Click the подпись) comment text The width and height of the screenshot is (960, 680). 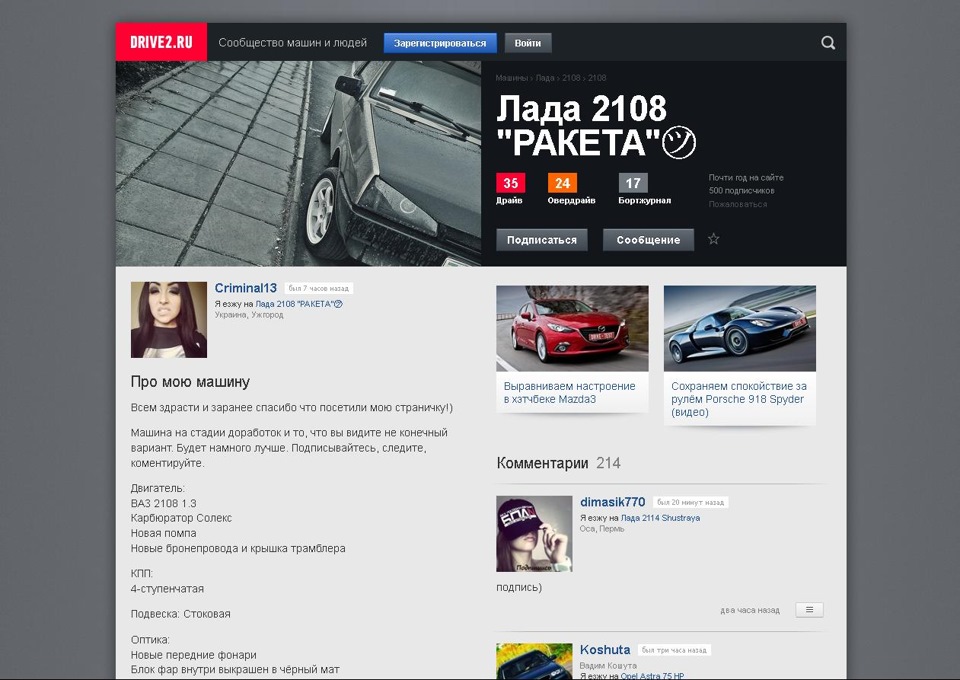click(519, 588)
